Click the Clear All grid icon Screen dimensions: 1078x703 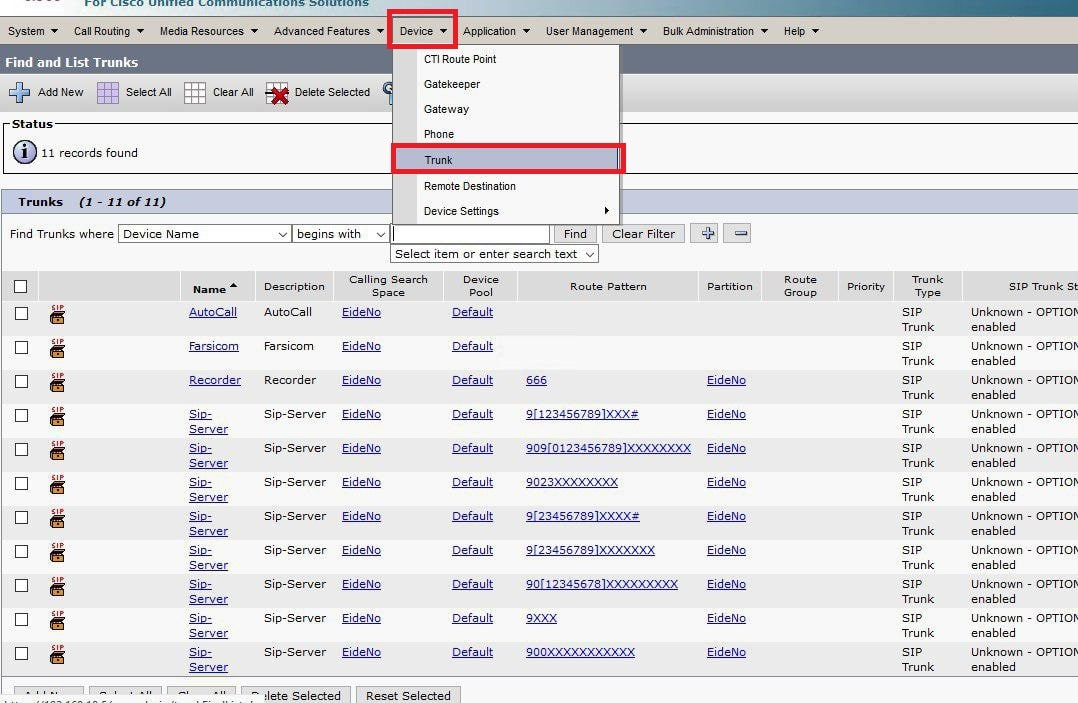(x=195, y=93)
